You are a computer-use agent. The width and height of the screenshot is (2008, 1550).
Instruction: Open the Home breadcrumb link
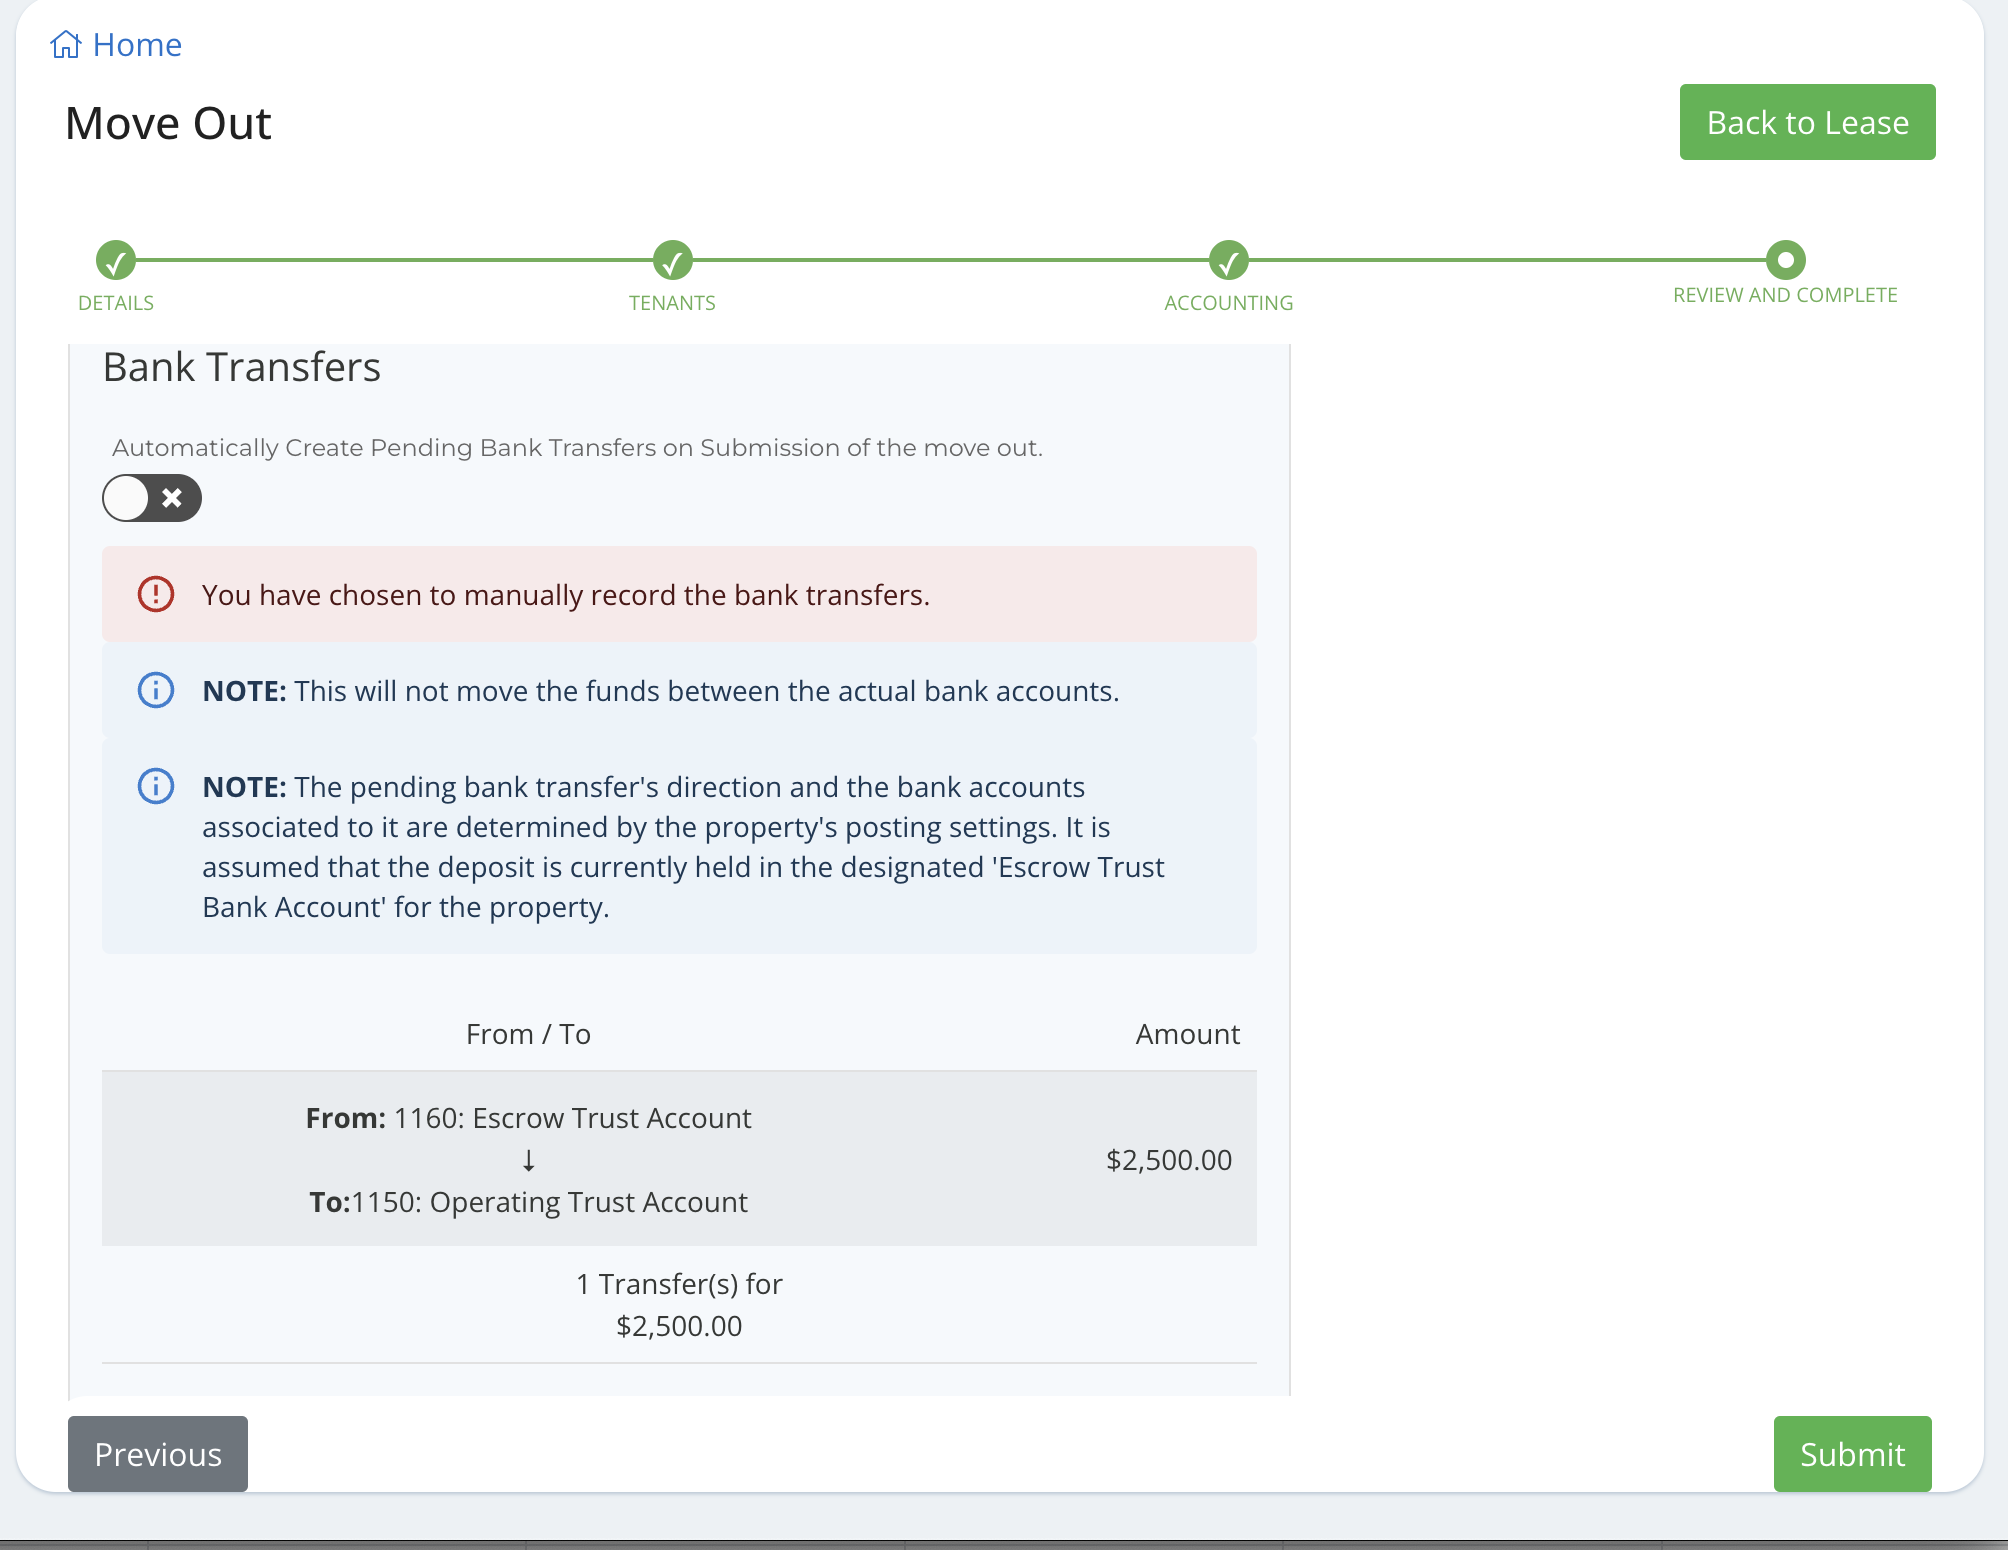135,44
